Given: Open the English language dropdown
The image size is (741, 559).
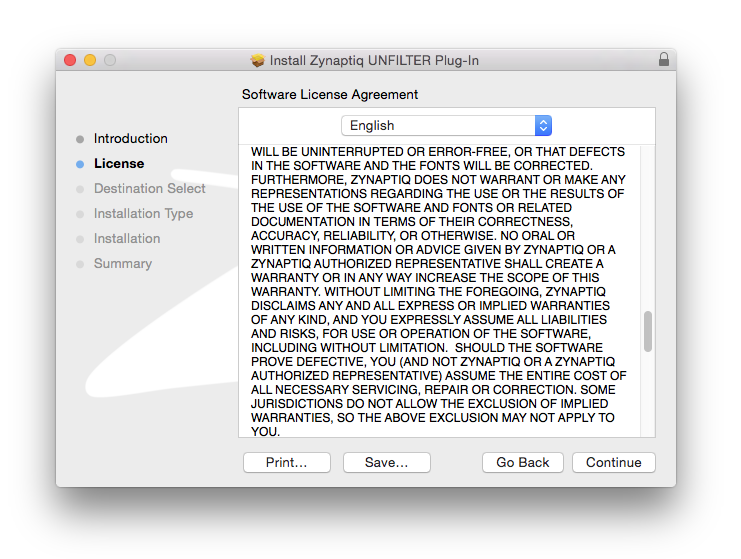Looking at the screenshot, I should [446, 126].
